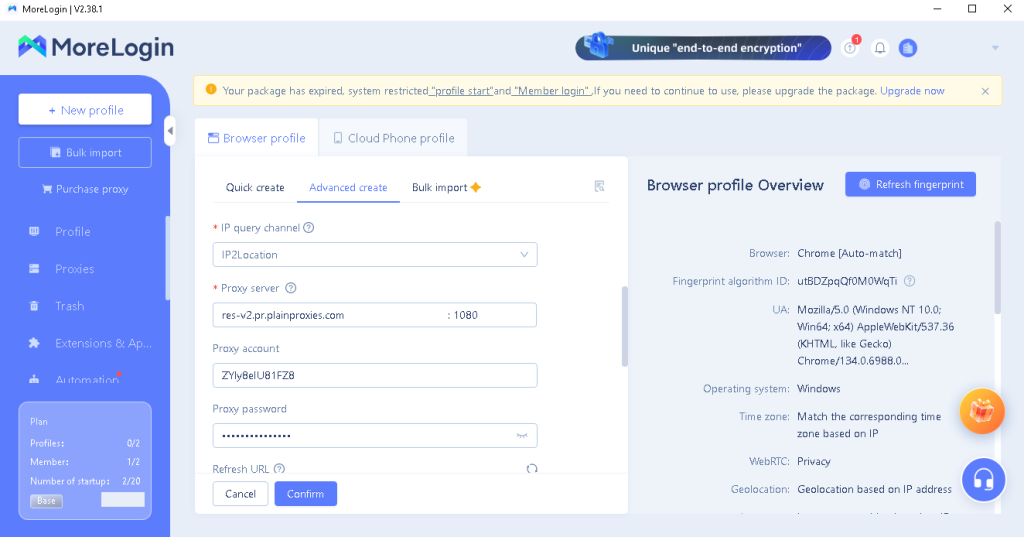
Task: Click the Bulk import sidebar icon
Action: 56,152
